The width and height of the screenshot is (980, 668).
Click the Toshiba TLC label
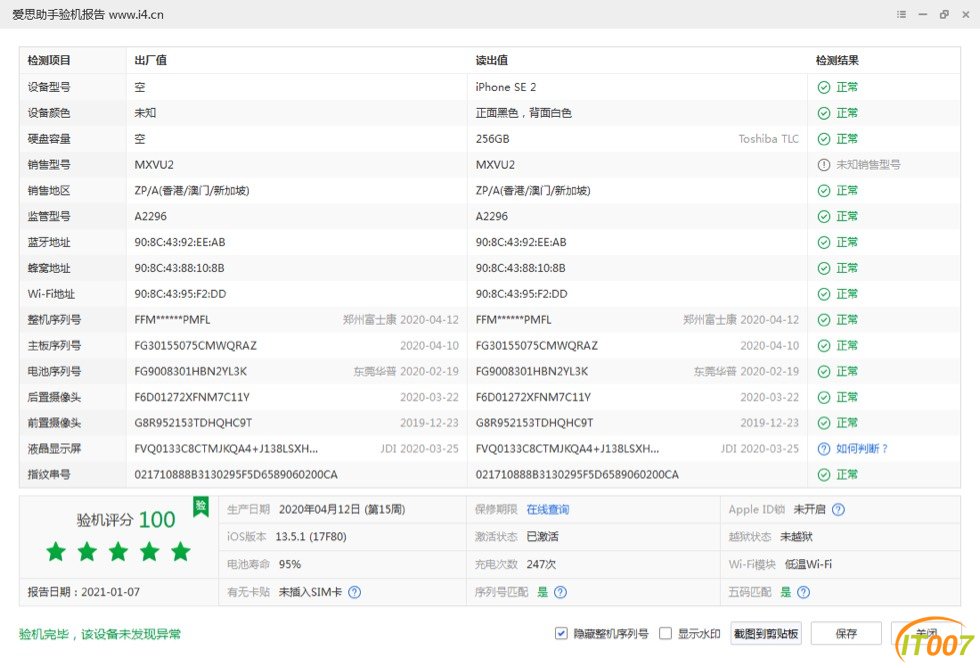point(768,139)
